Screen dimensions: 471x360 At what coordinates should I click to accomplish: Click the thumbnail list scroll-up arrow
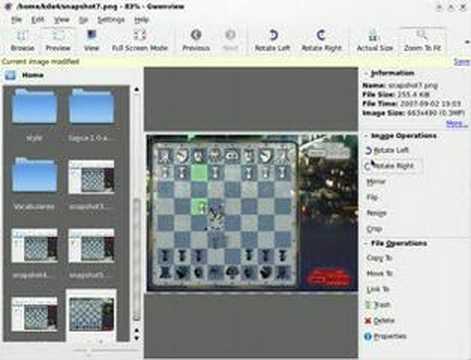136,90
